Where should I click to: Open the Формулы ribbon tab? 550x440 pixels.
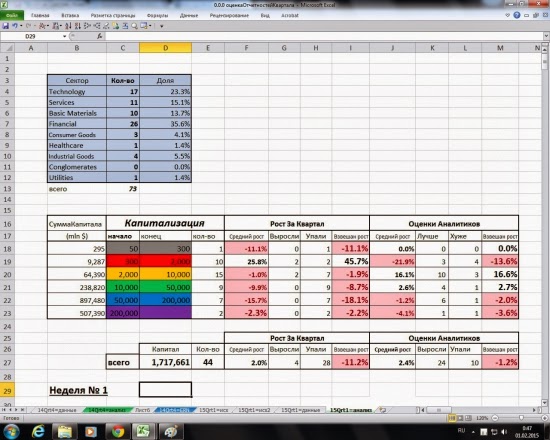(157, 15)
